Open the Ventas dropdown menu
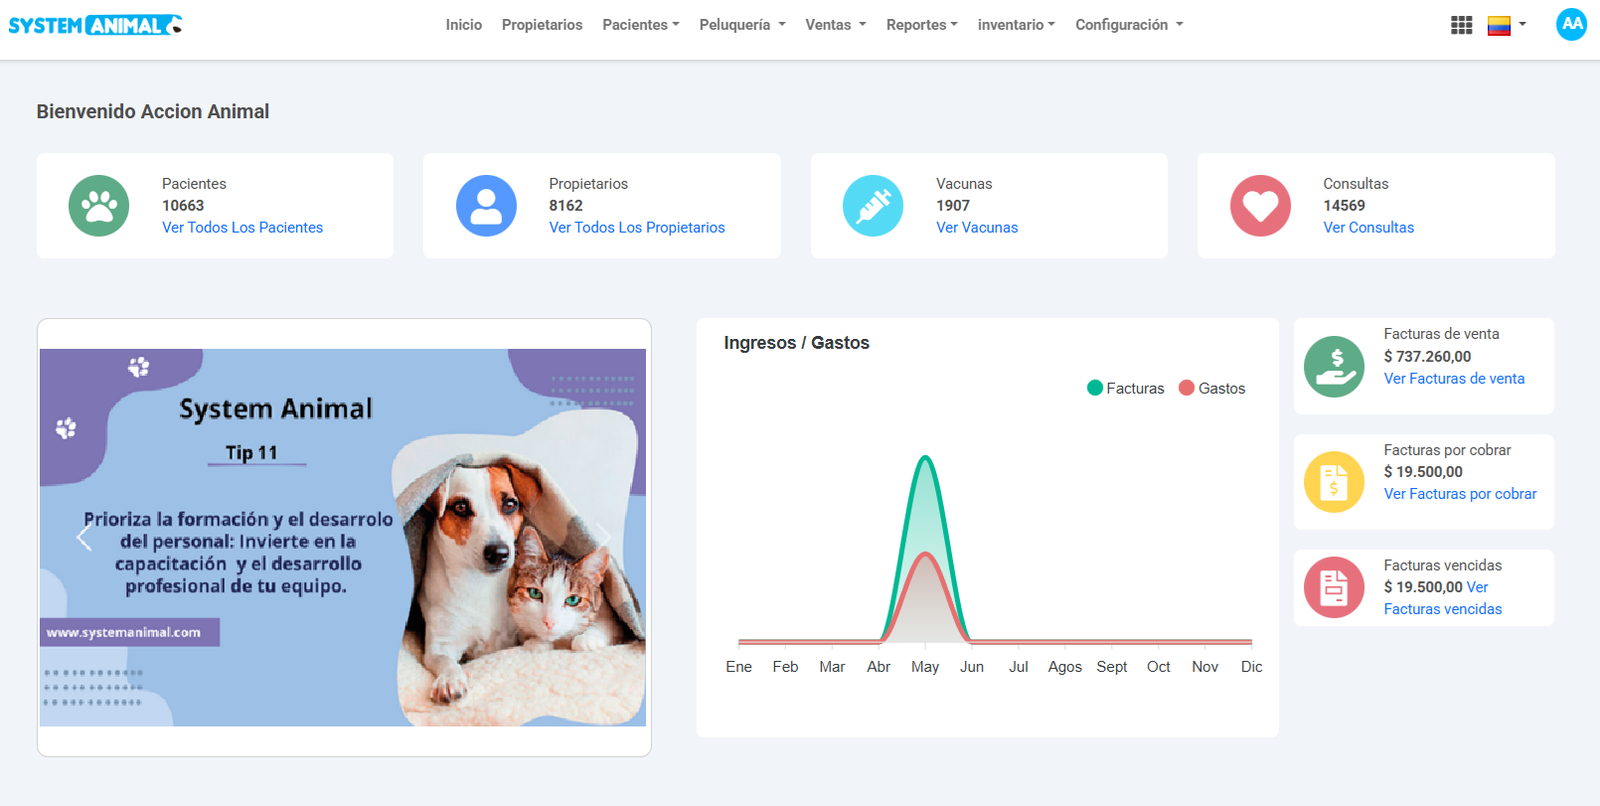This screenshot has height=806, width=1600. point(836,25)
